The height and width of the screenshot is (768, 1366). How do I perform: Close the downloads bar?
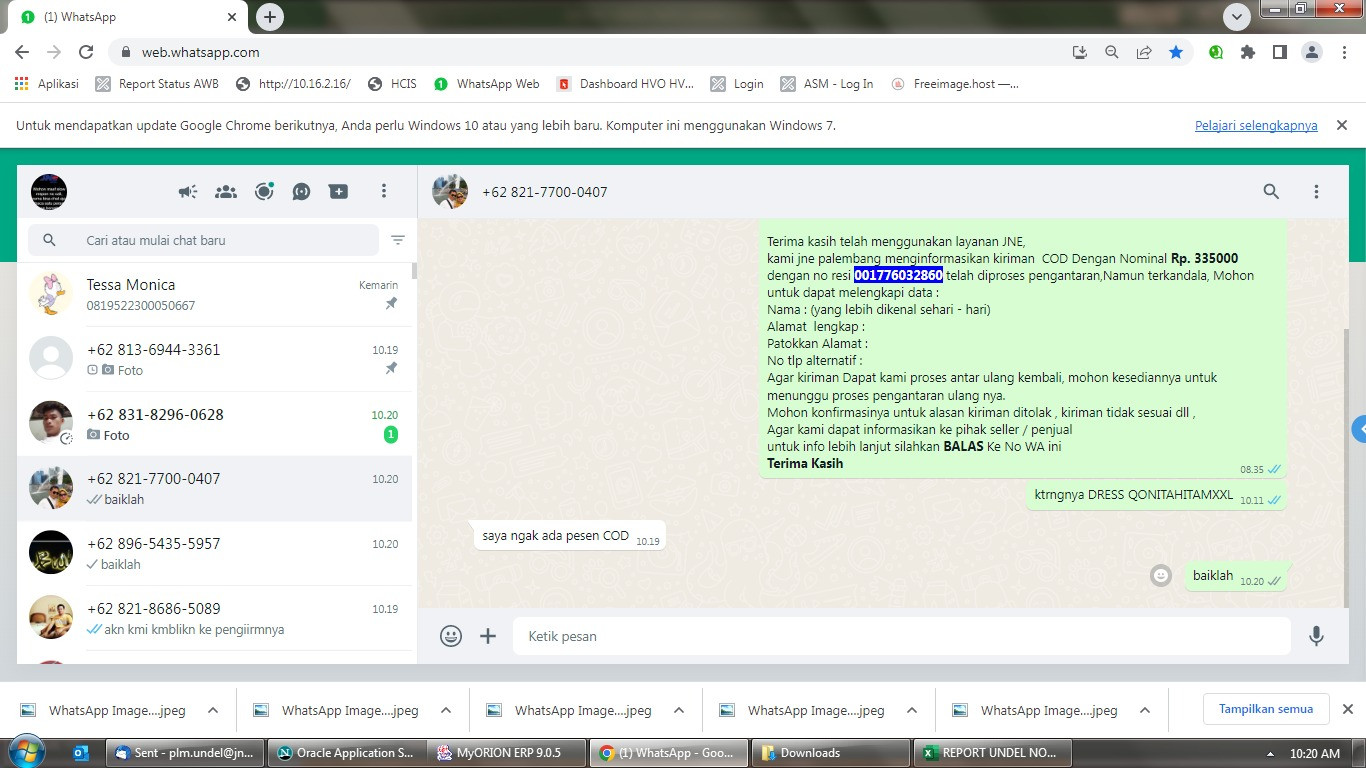click(1347, 709)
